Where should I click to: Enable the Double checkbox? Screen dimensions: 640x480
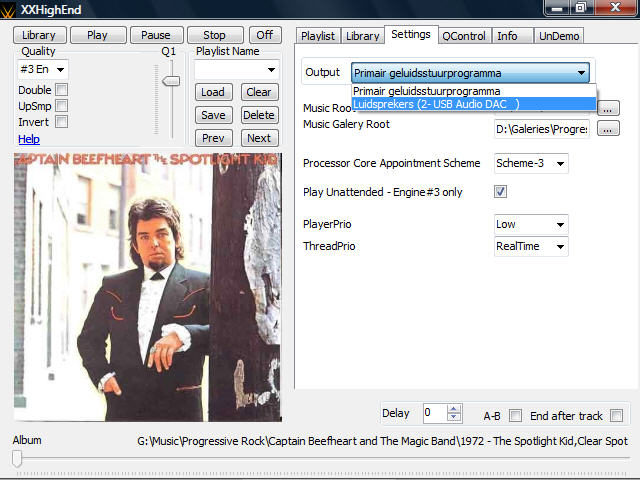[62, 89]
